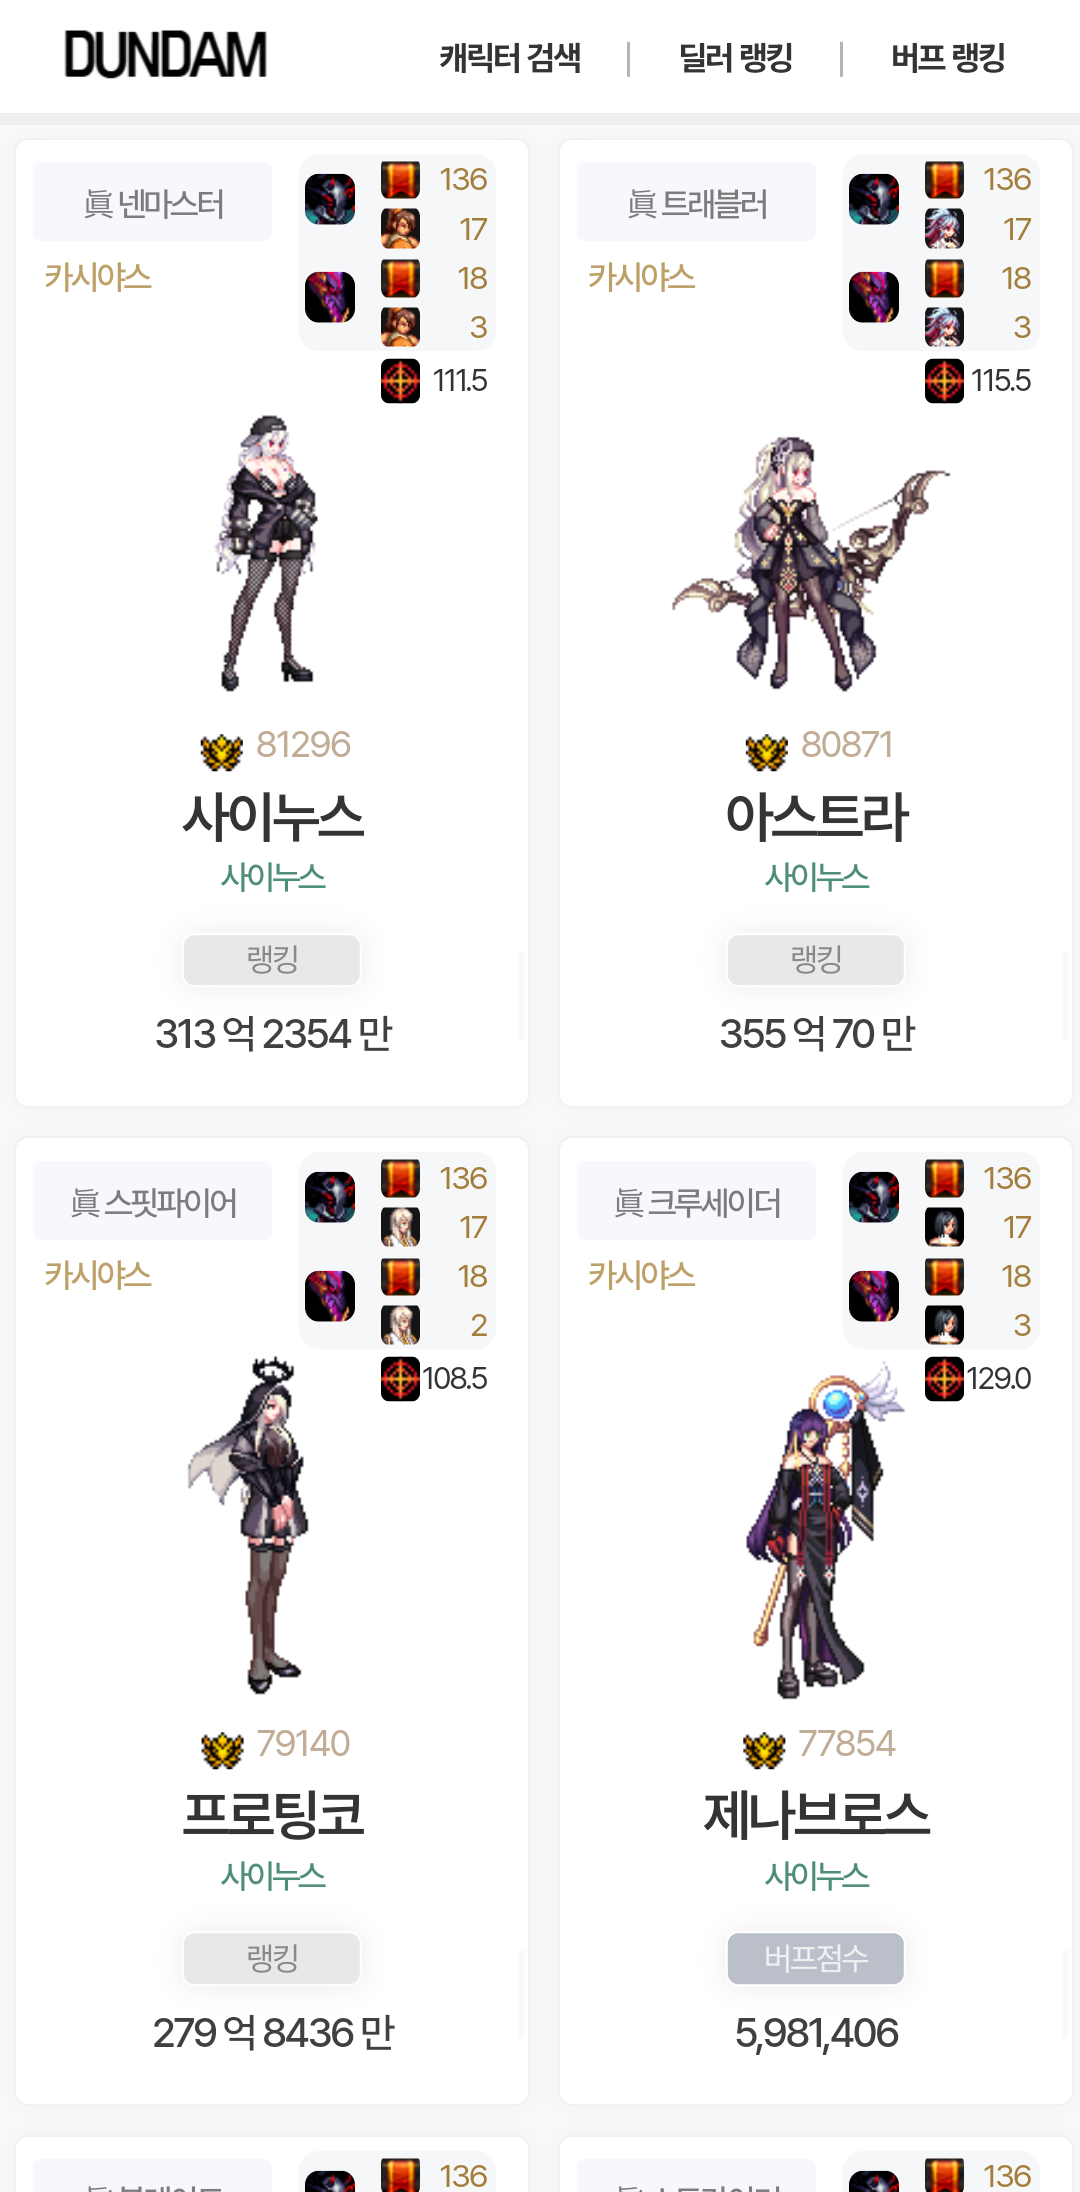Open the 딜러 랭킹 tab
The height and width of the screenshot is (2192, 1080).
click(x=735, y=58)
